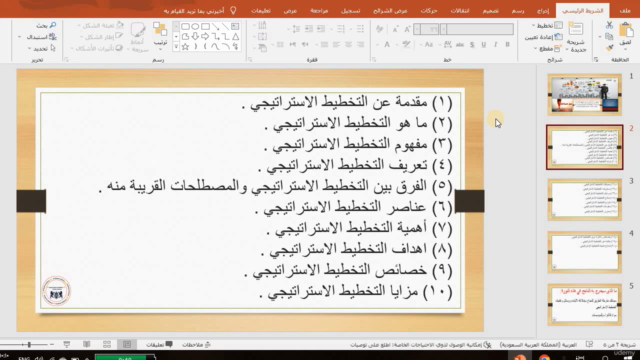The image size is (640, 360).
Task: Select the triangle shape in shapes gallery
Action: 236,37
